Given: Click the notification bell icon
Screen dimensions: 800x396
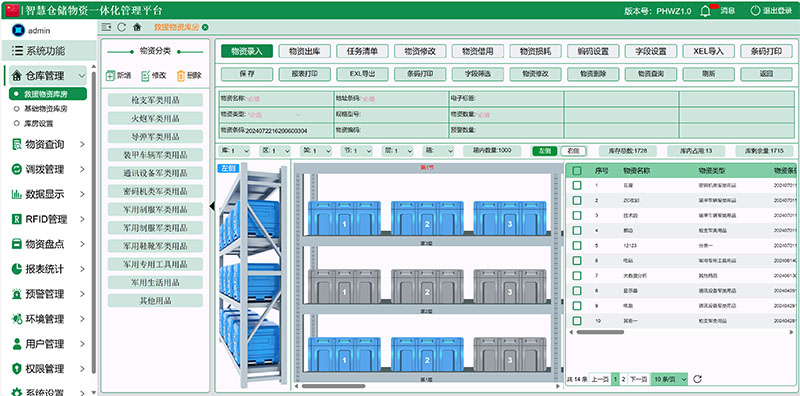Looking at the screenshot, I should (705, 11).
